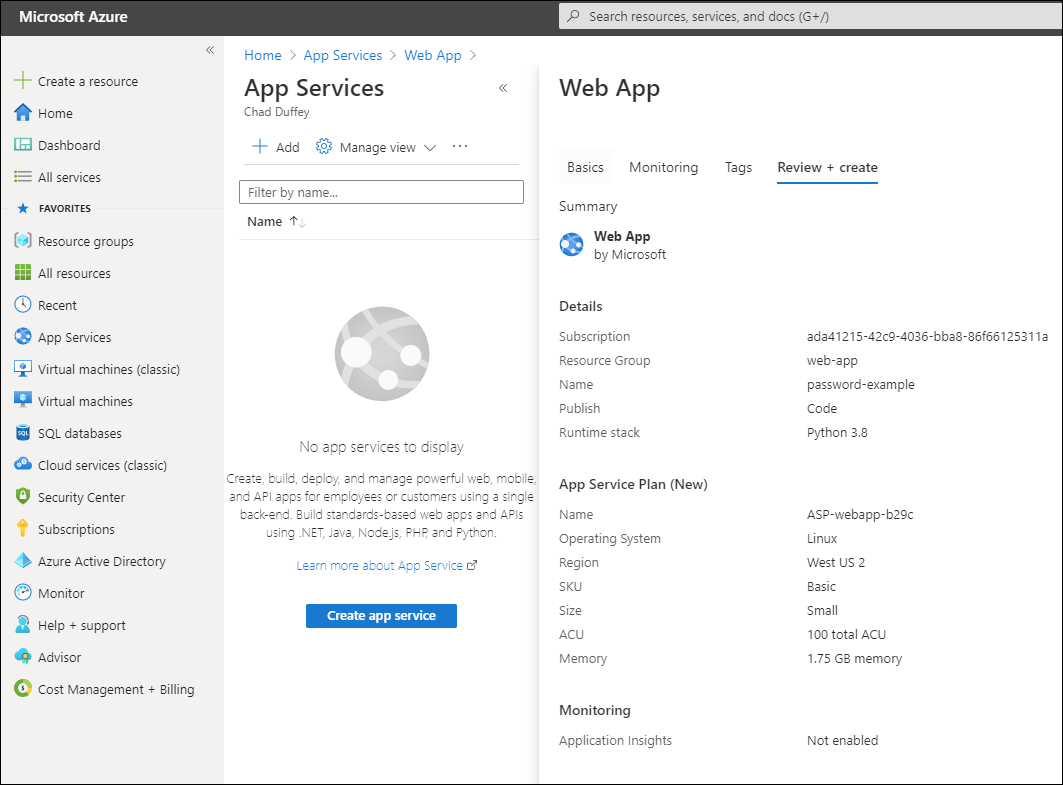Viewport: 1063px width, 785px height.
Task: Collapse the left navigation sidebar
Action: (210, 50)
